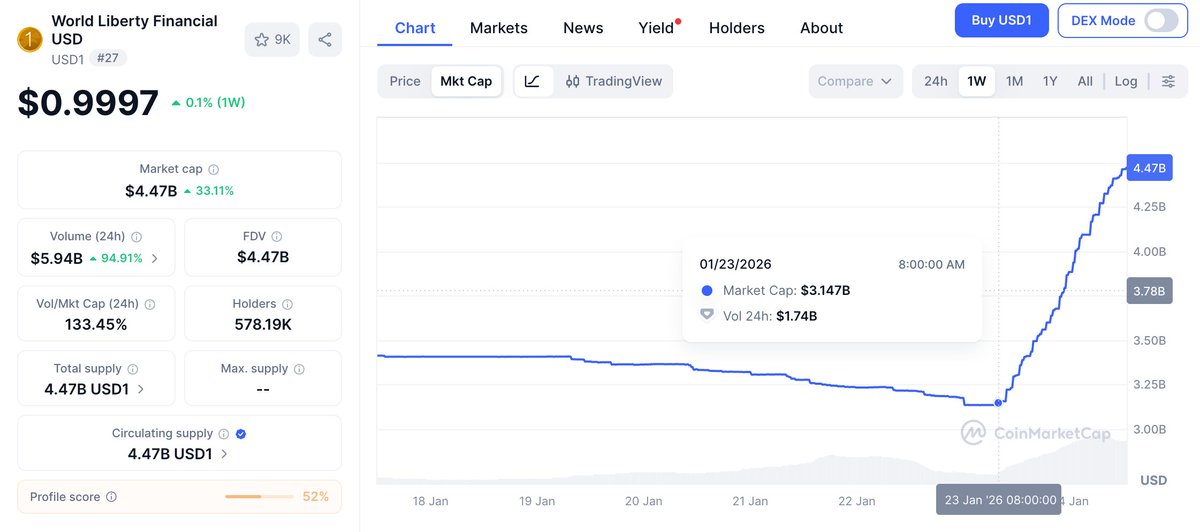Click Profile score info icon
This screenshot has height=532, width=1200.
click(111, 497)
